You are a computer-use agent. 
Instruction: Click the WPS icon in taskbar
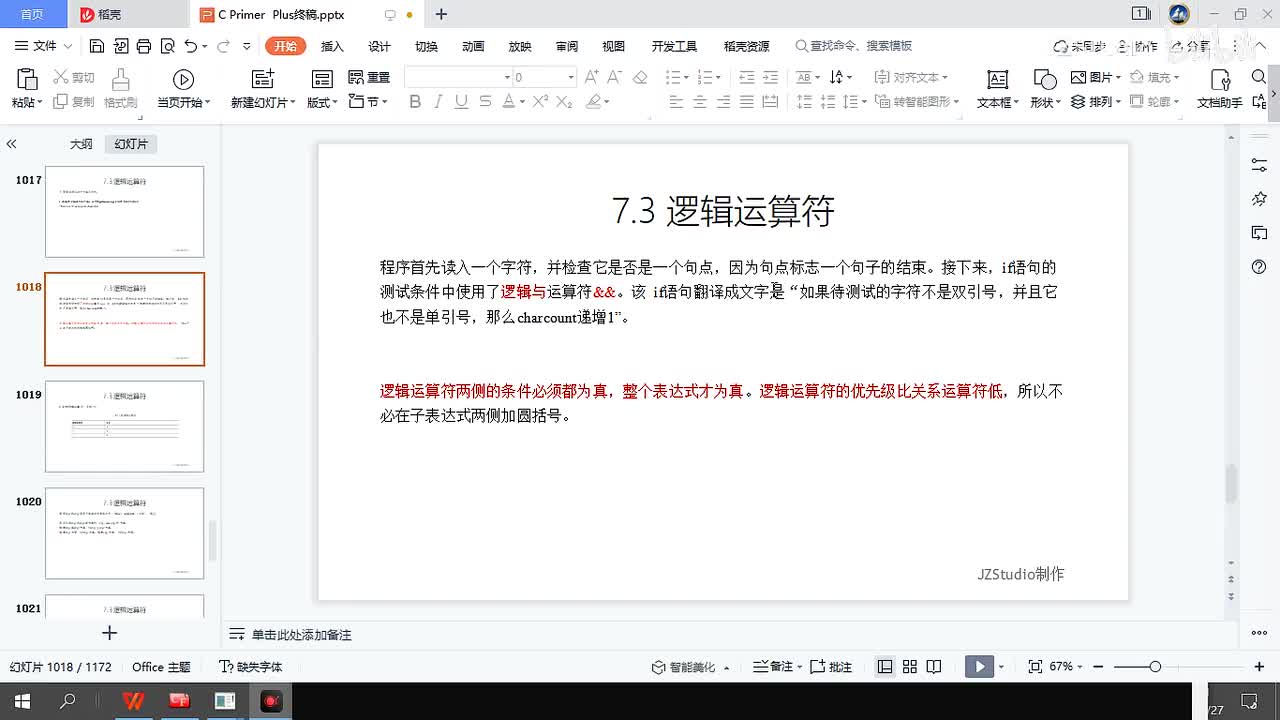point(133,701)
